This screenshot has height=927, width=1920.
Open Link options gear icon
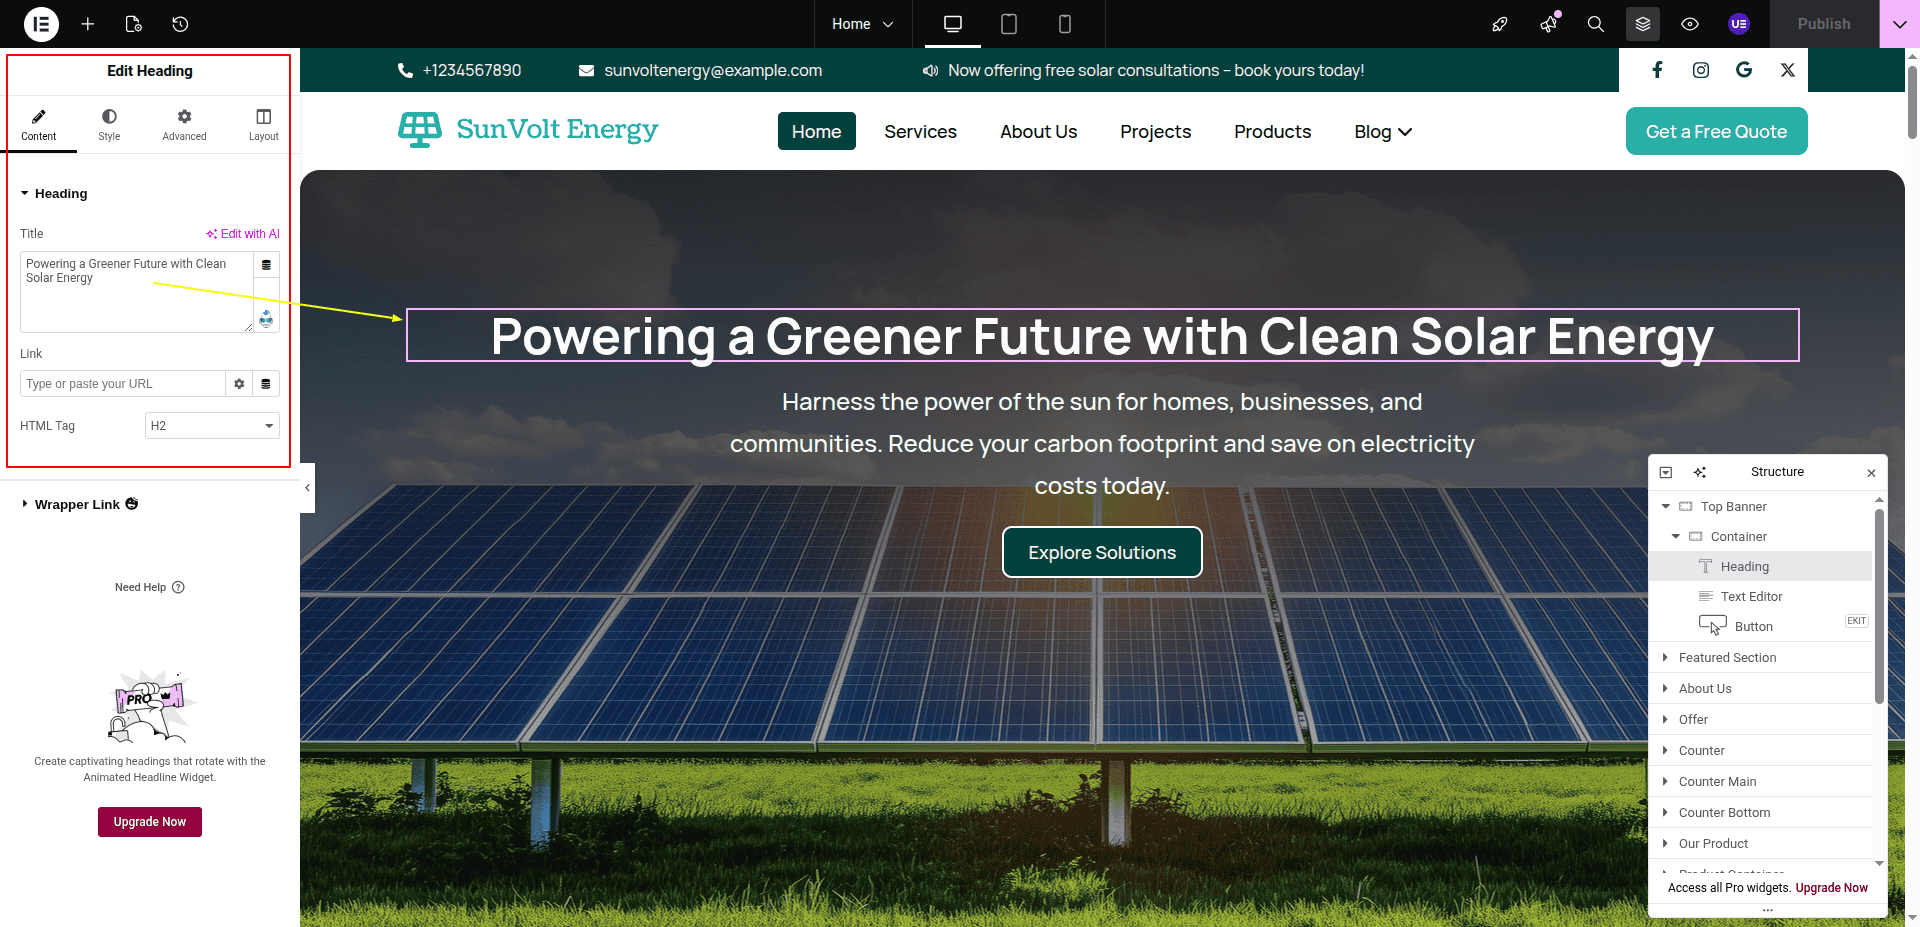[239, 384]
